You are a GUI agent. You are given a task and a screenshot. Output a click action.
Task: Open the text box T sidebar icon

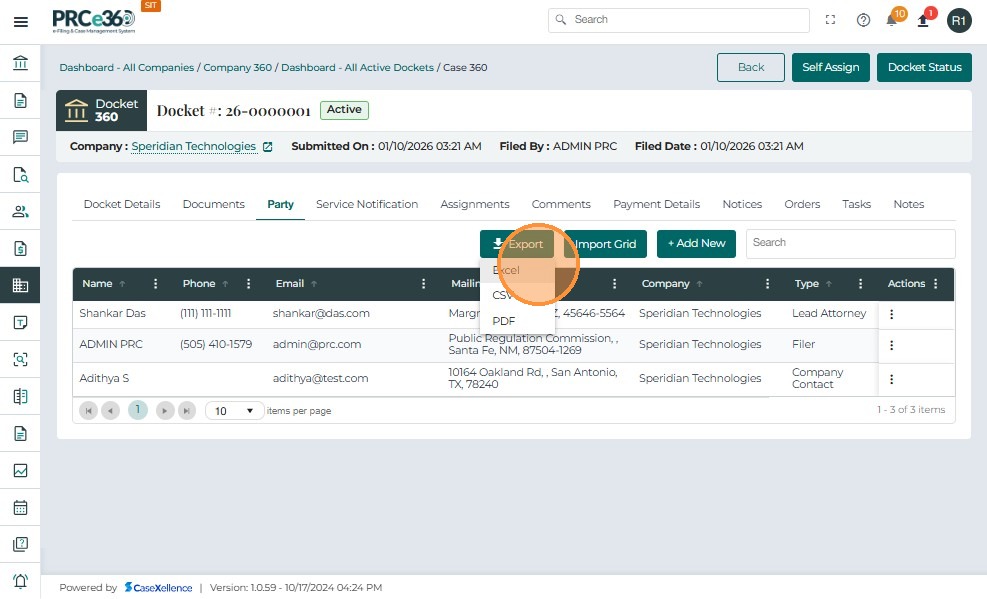coord(20,322)
